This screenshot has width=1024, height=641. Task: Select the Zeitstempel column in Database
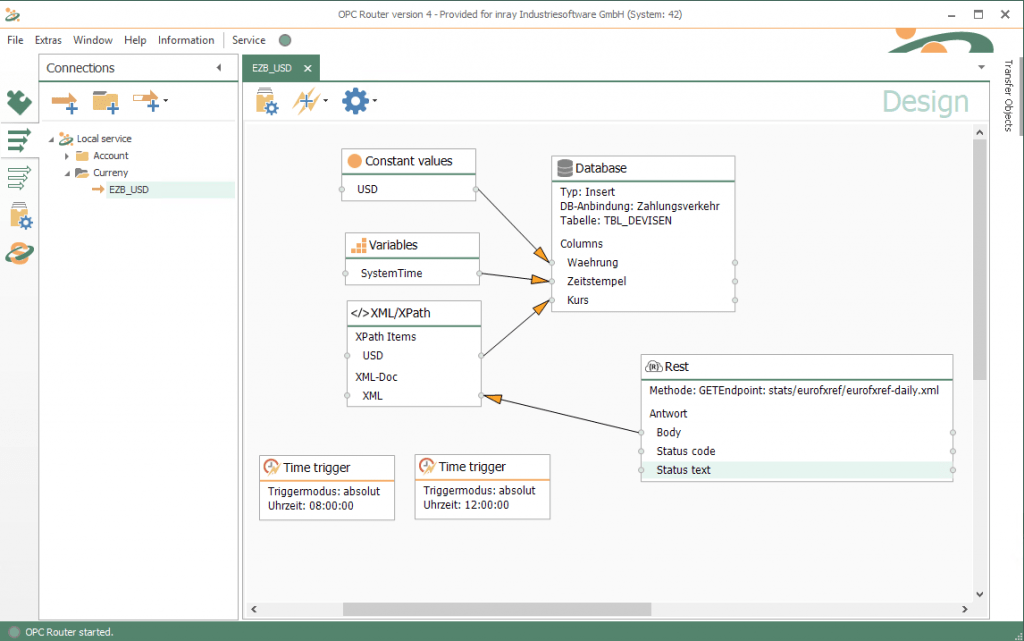(x=643, y=281)
